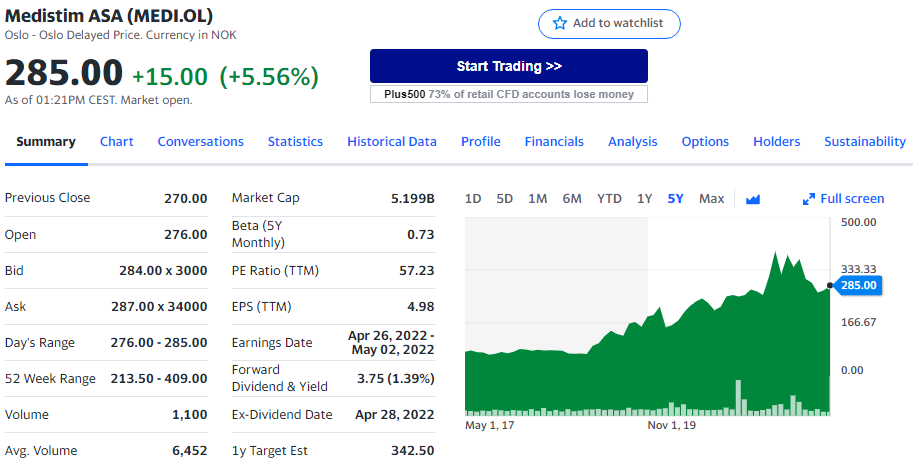Open chart in Full screen mode

pyautogui.click(x=843, y=199)
